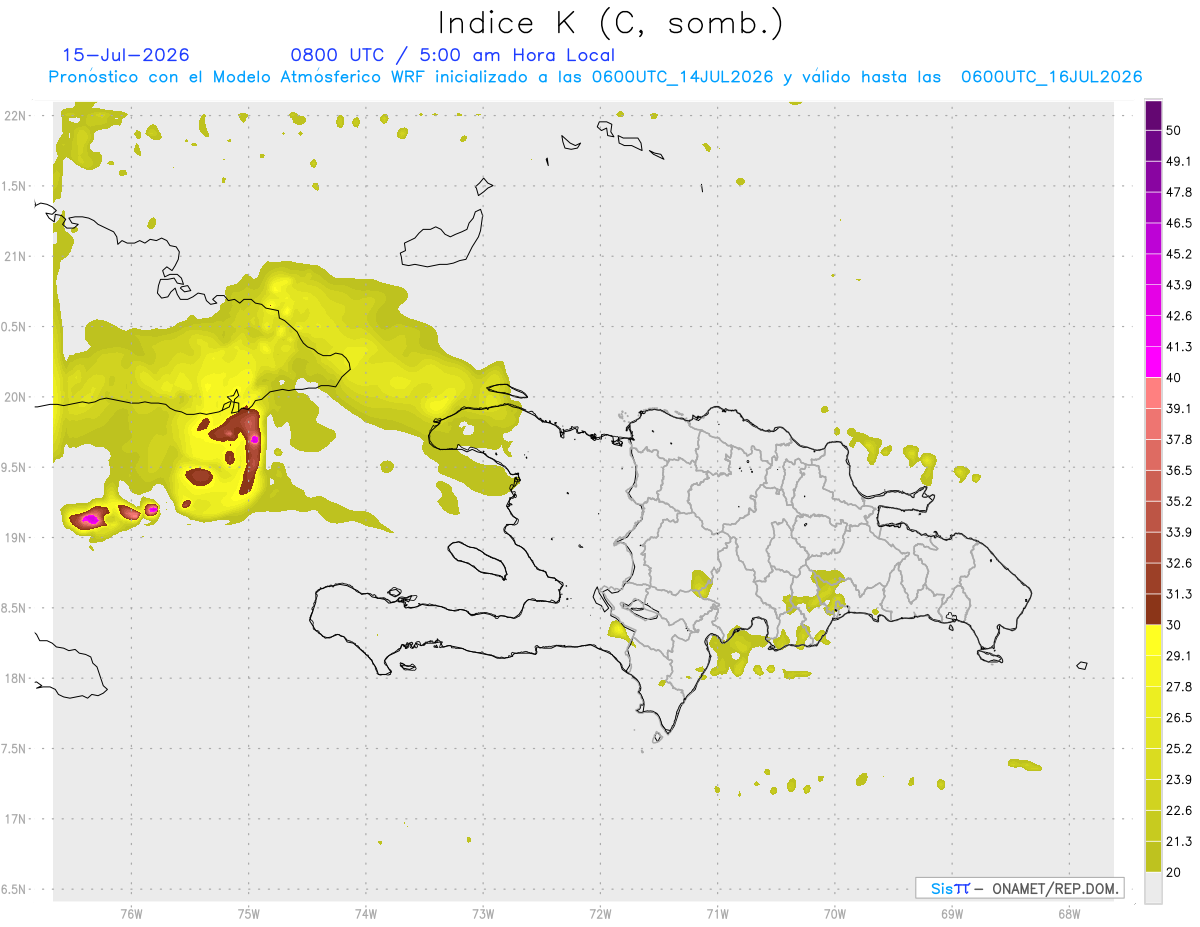Click the date "15-Jul-2026"
Viewport: 1200px width, 927px height.
click(x=126, y=55)
